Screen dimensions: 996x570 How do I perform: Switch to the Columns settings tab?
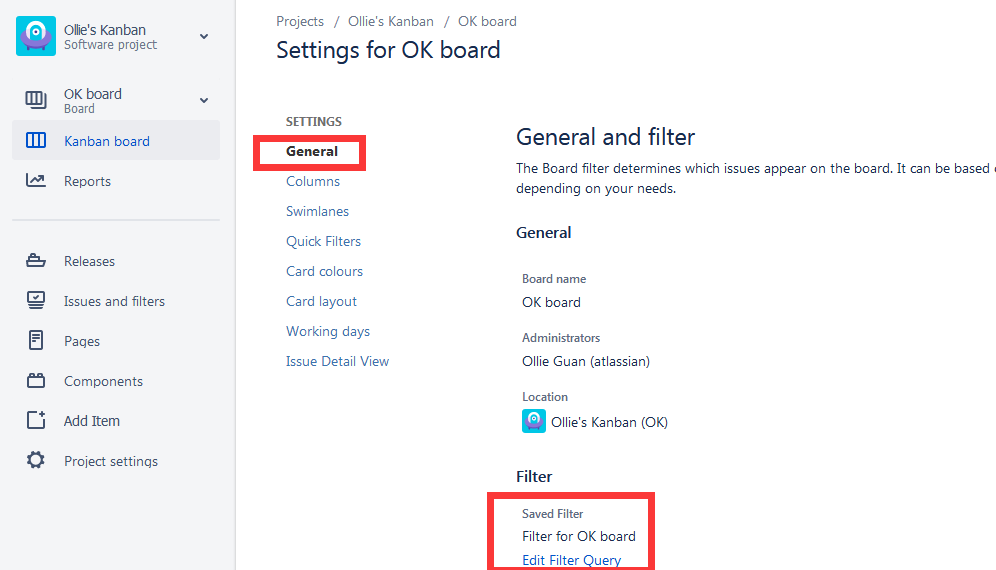313,181
